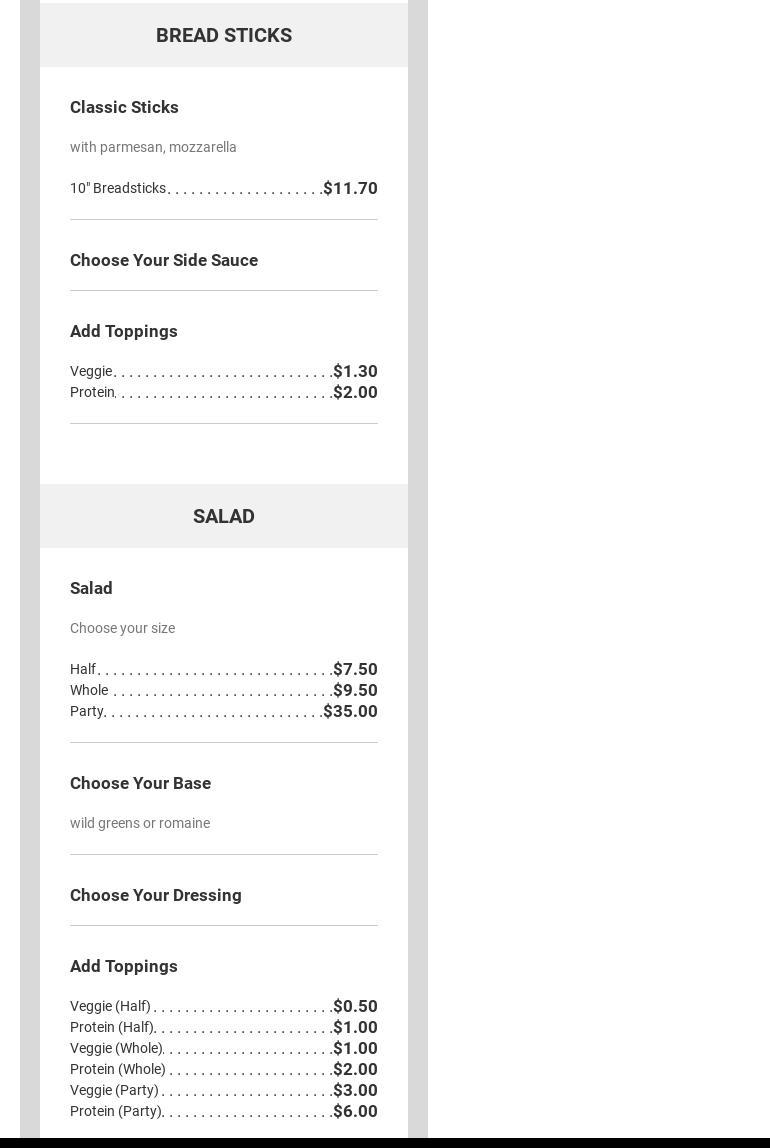Click the BREAD STICKS section header
Viewport: 770px width, 1148px height.
point(224,35)
